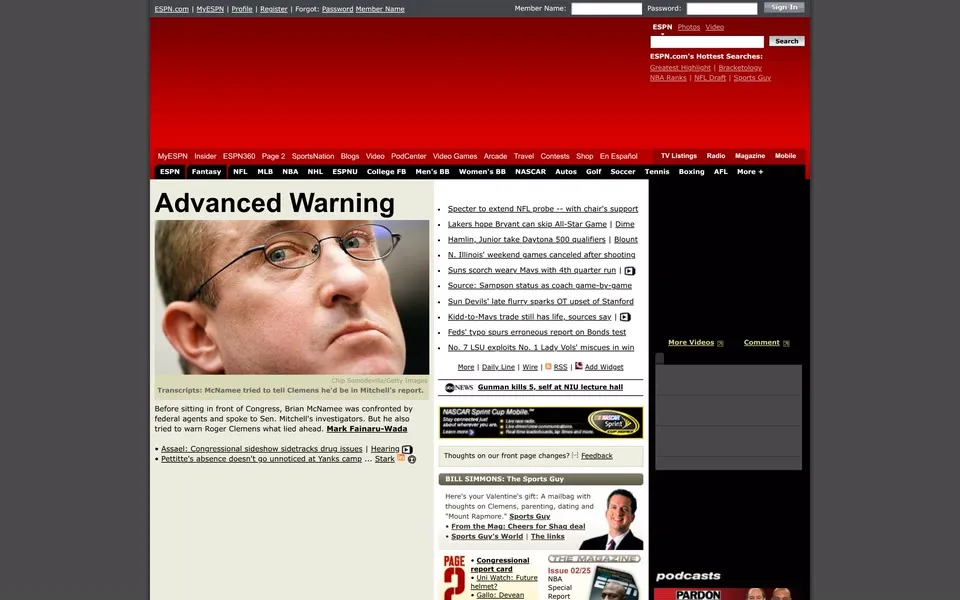Viewport: 960px width, 600px height.
Task: Open TV Listings in the navigation bar
Action: click(678, 156)
